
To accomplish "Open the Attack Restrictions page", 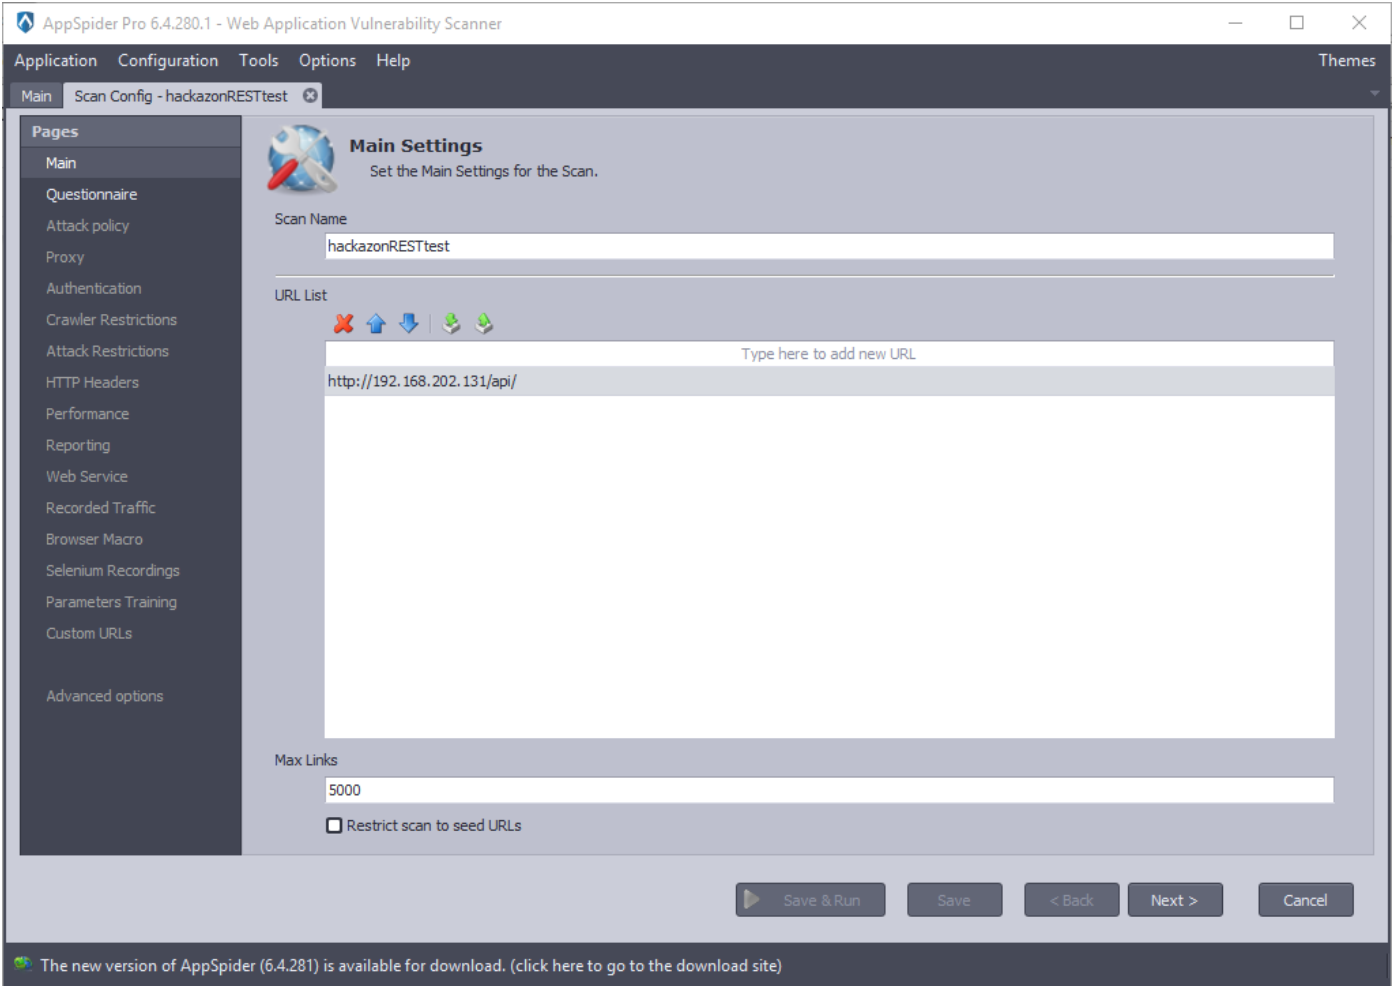I will [131, 351].
